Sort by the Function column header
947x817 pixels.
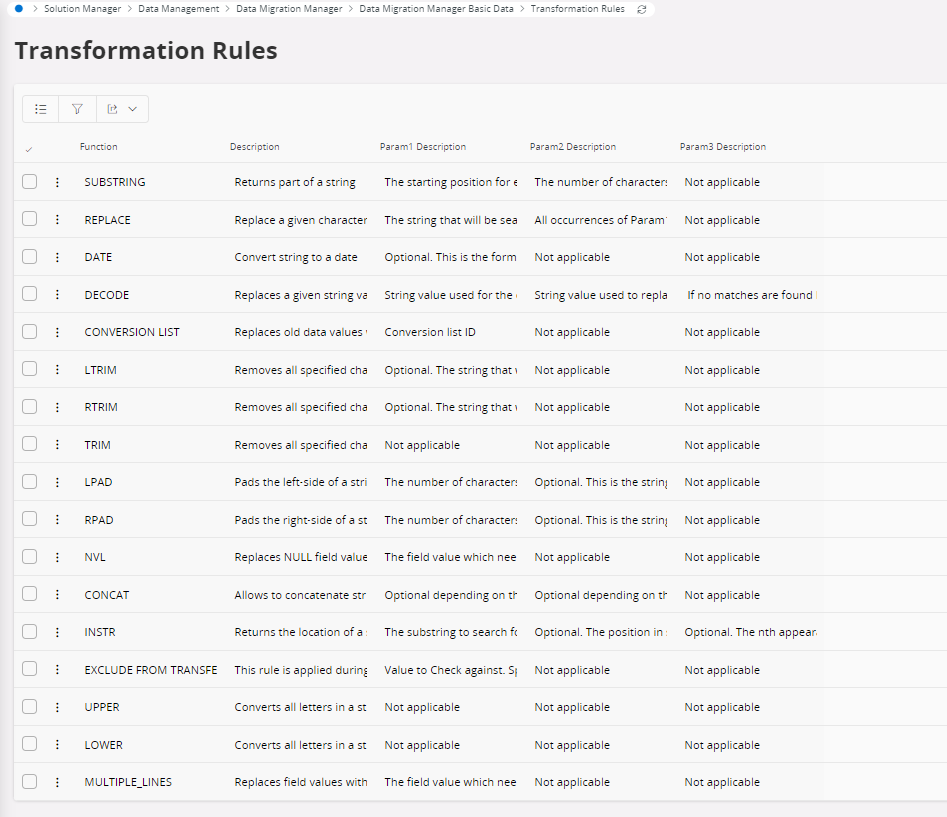point(99,147)
